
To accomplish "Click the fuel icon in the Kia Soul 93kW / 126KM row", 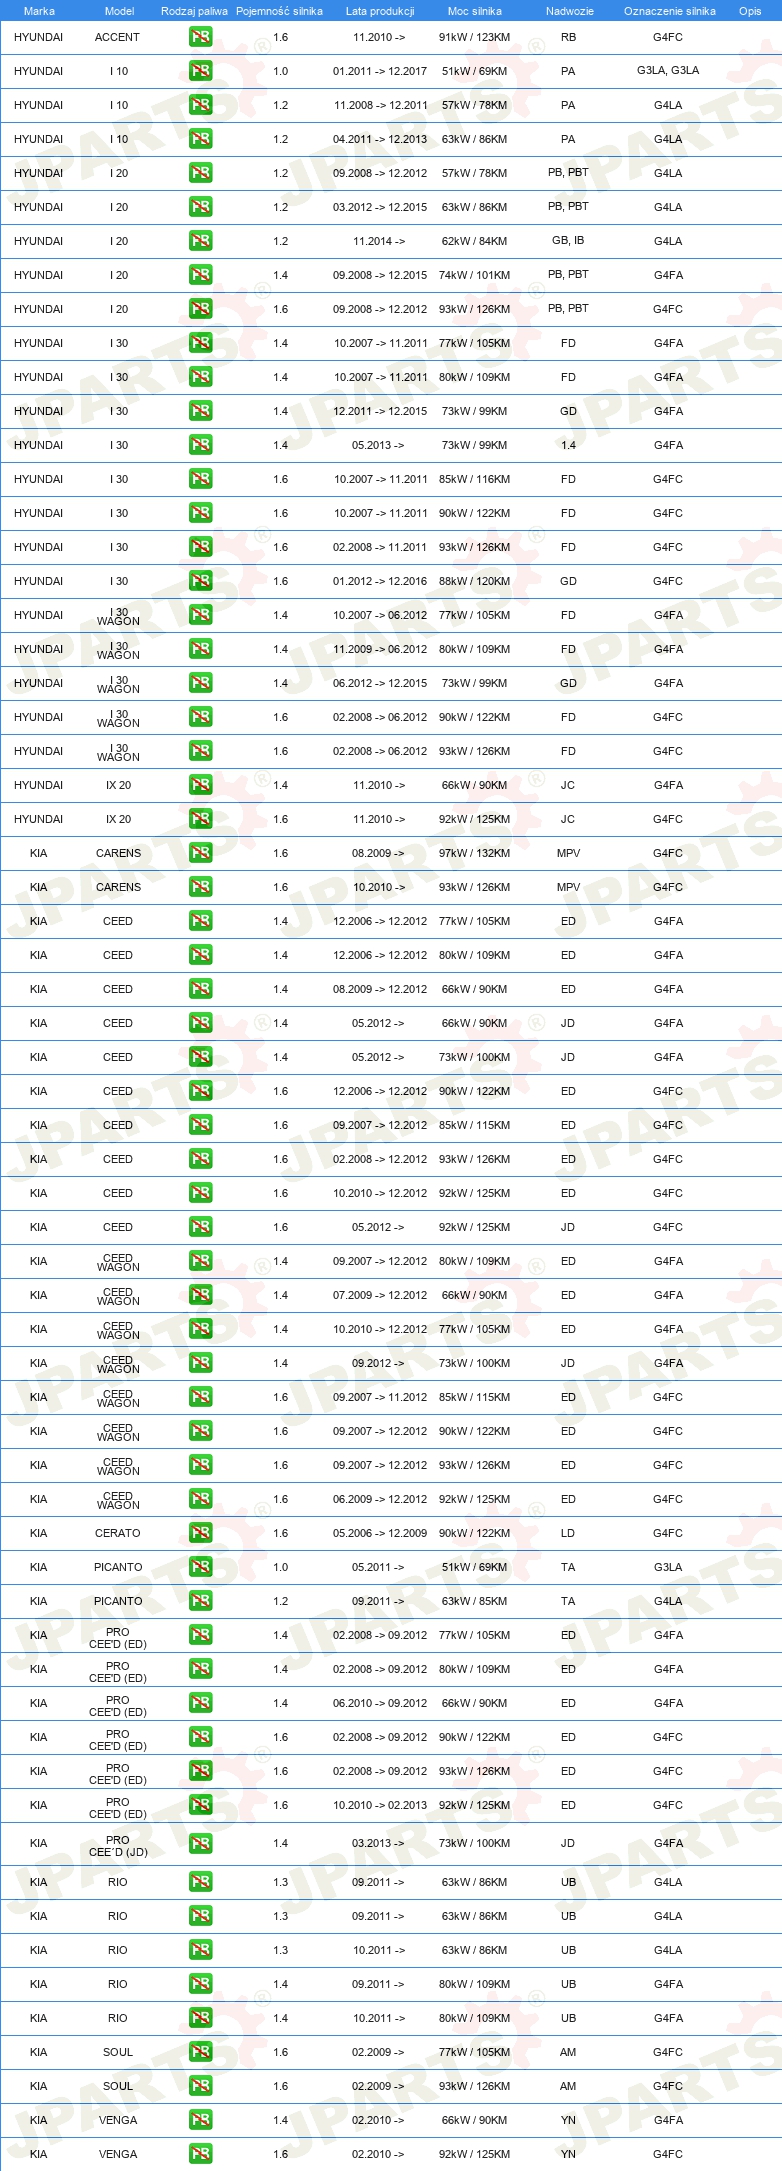I will [x=200, y=2086].
